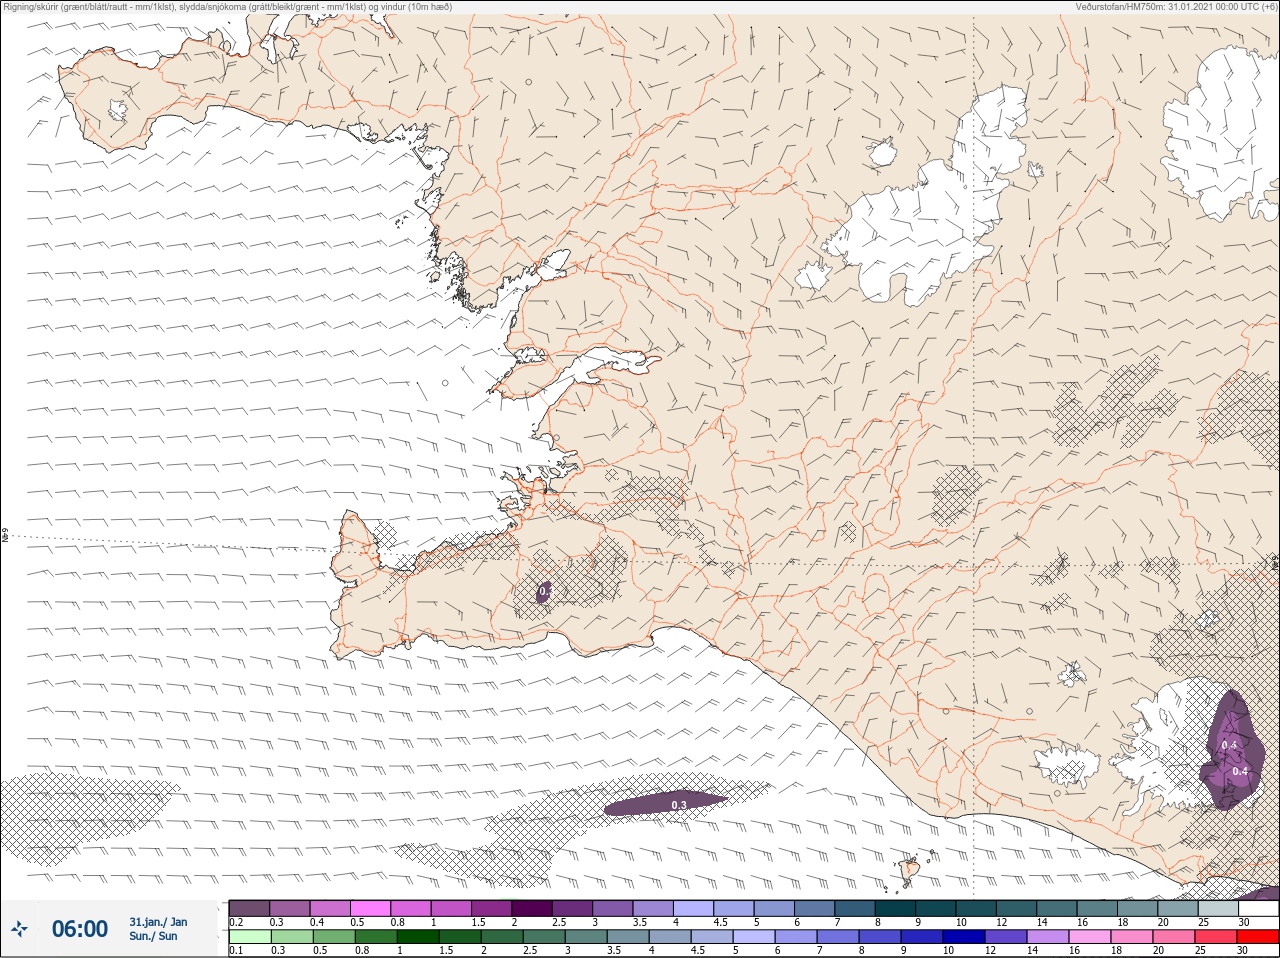Screen dimensions: 1280x958
Task: Click the small purple precipitation patch on the Reykjanes peninsula
Action: coord(543,592)
